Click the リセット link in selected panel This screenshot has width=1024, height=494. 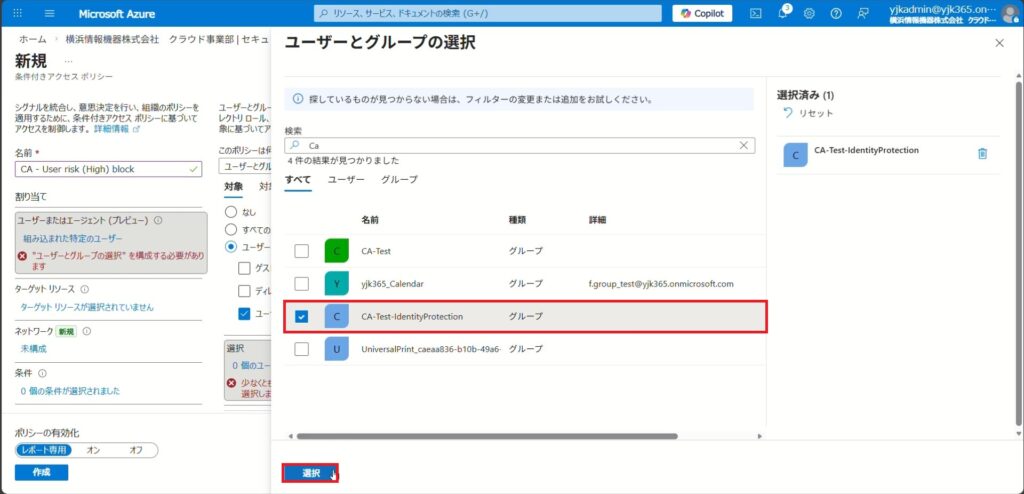pos(808,114)
